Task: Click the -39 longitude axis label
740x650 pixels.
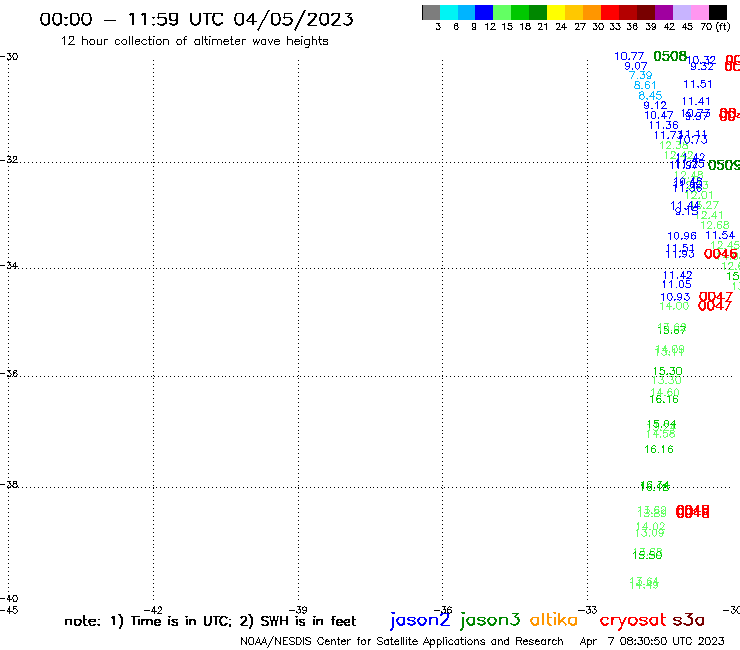Action: (298, 610)
